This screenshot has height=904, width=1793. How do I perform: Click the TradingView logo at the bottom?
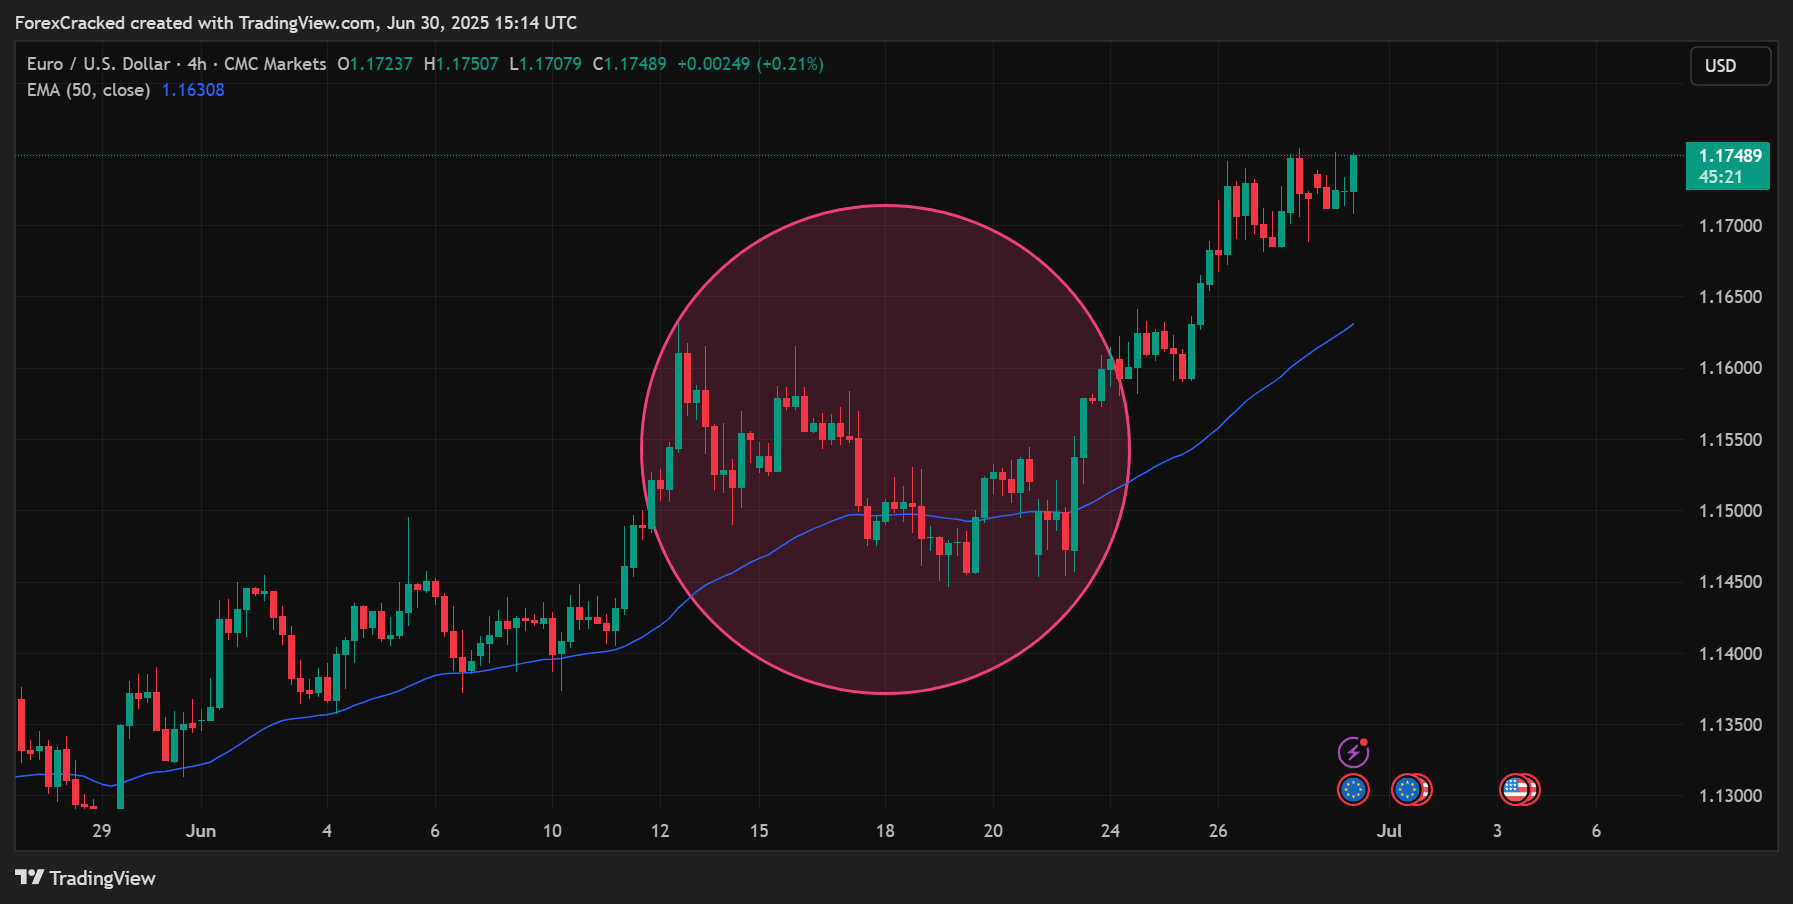[86, 878]
